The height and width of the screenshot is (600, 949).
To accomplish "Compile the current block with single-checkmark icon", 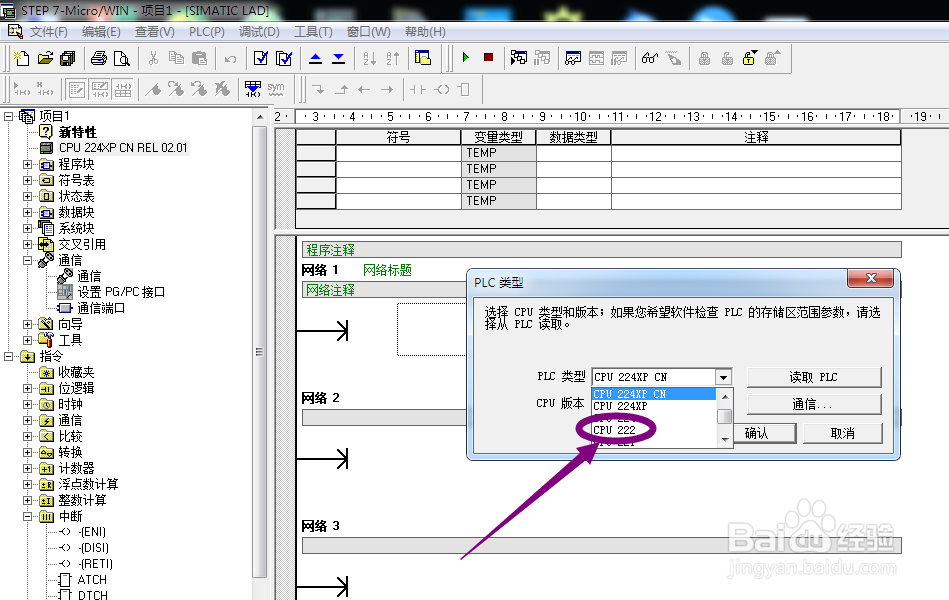I will pos(261,58).
